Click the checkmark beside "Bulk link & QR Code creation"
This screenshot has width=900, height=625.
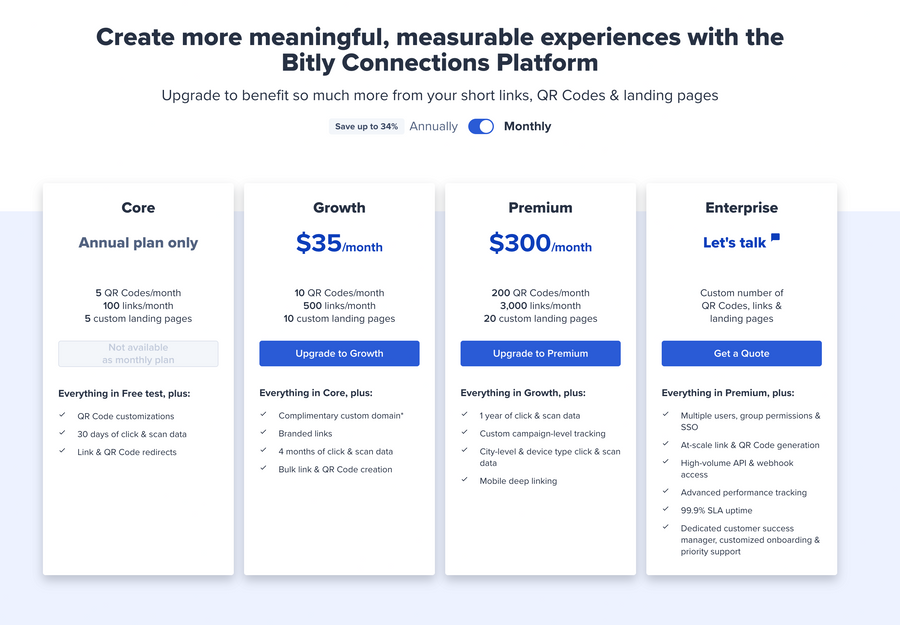point(265,468)
